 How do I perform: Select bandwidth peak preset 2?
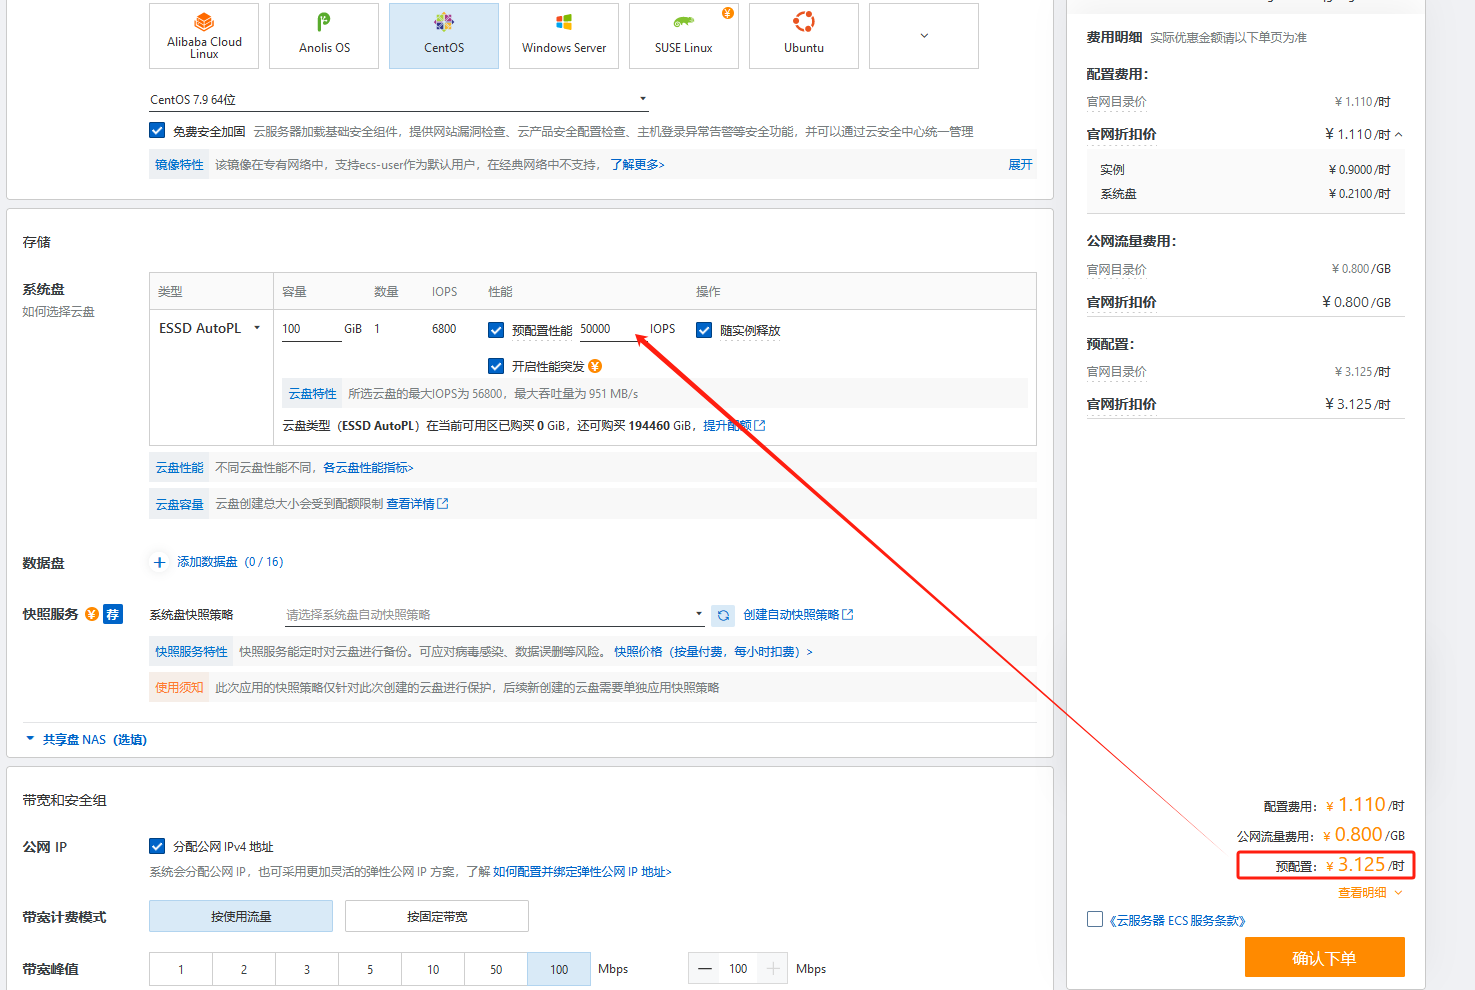(x=244, y=969)
